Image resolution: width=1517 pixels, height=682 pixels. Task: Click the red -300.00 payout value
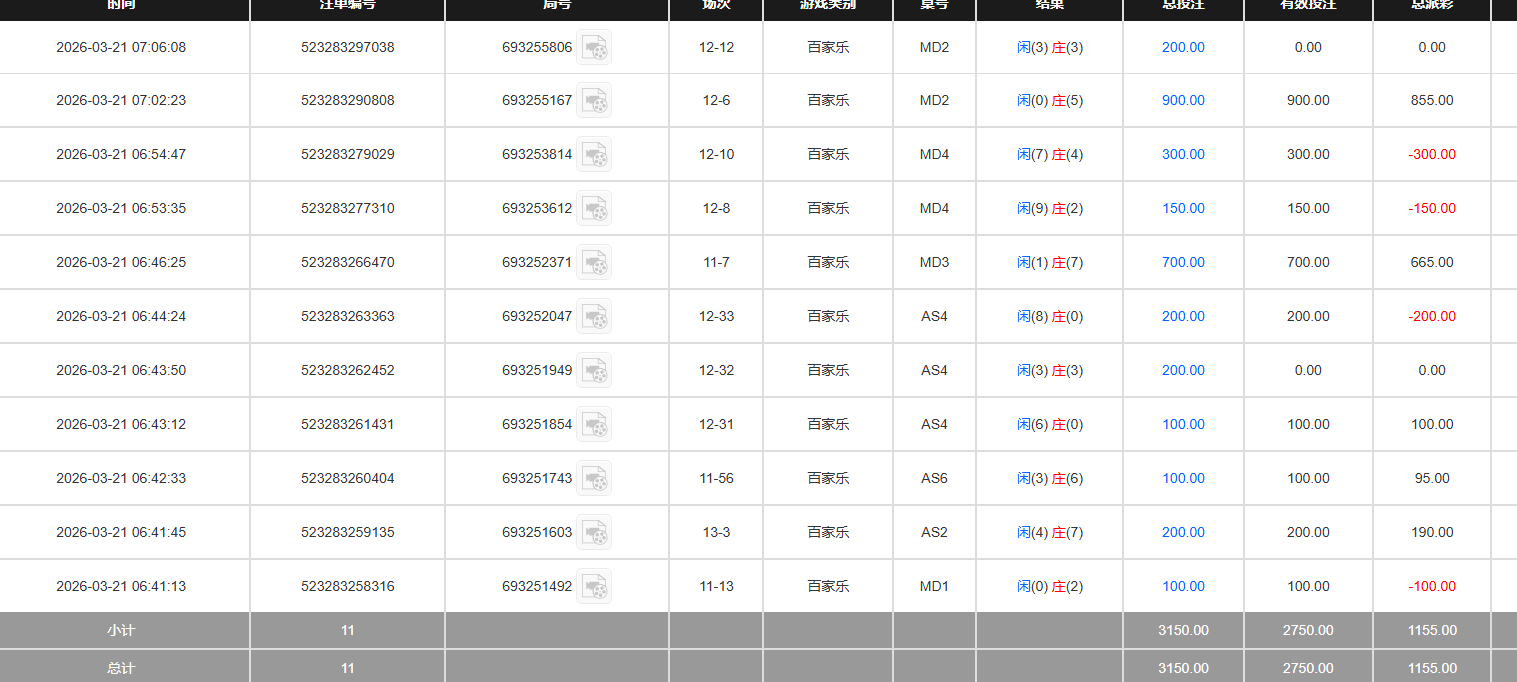click(x=1431, y=155)
